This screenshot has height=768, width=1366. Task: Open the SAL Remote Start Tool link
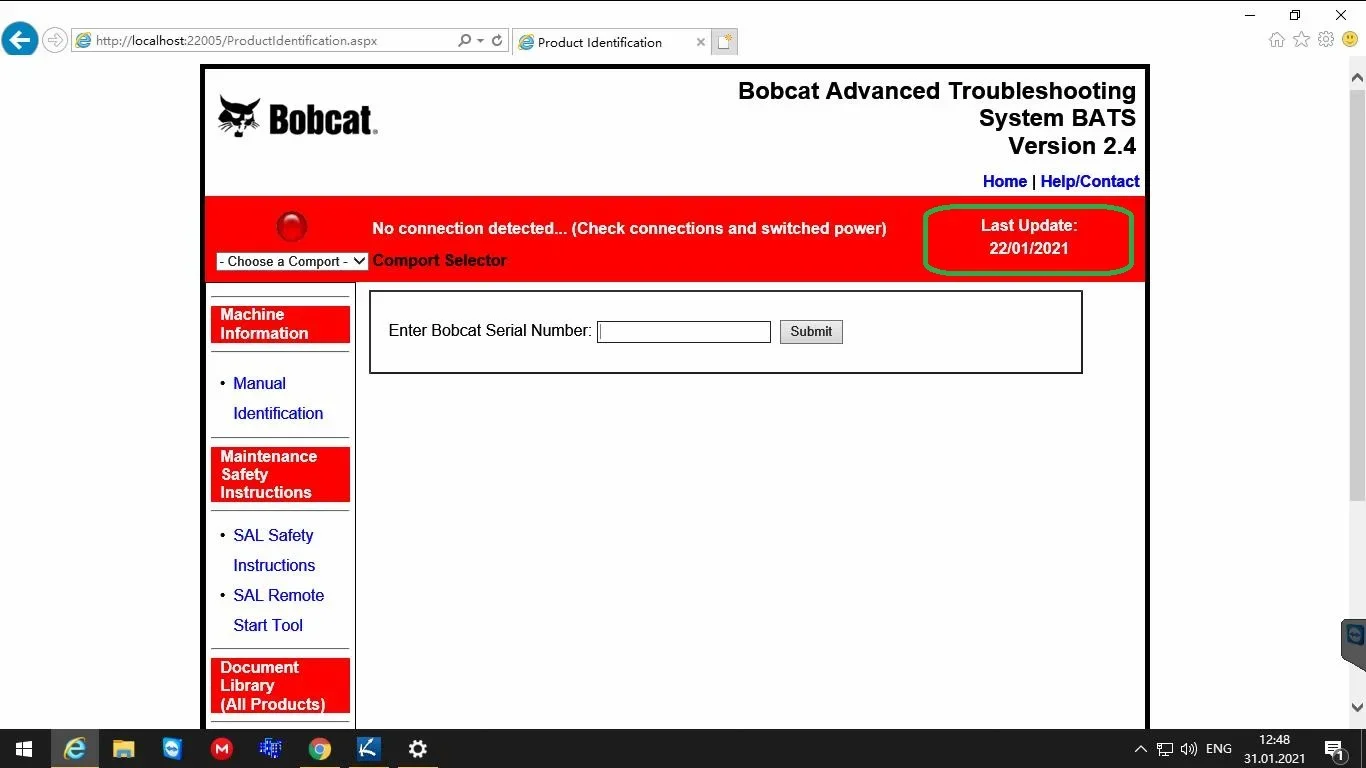(x=278, y=610)
